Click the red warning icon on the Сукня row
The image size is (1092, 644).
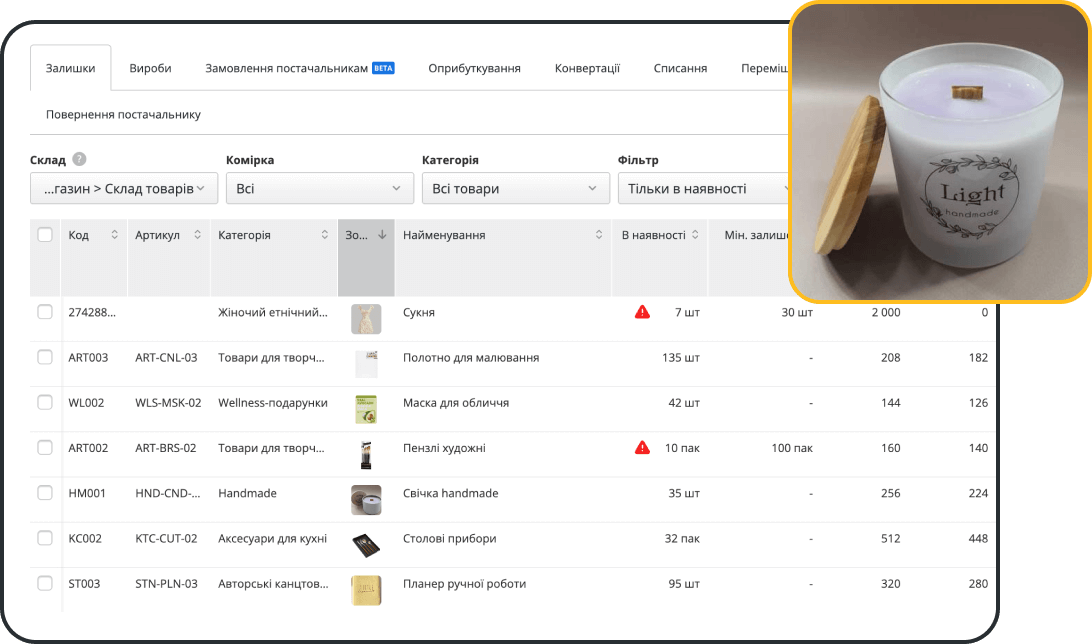tap(644, 312)
